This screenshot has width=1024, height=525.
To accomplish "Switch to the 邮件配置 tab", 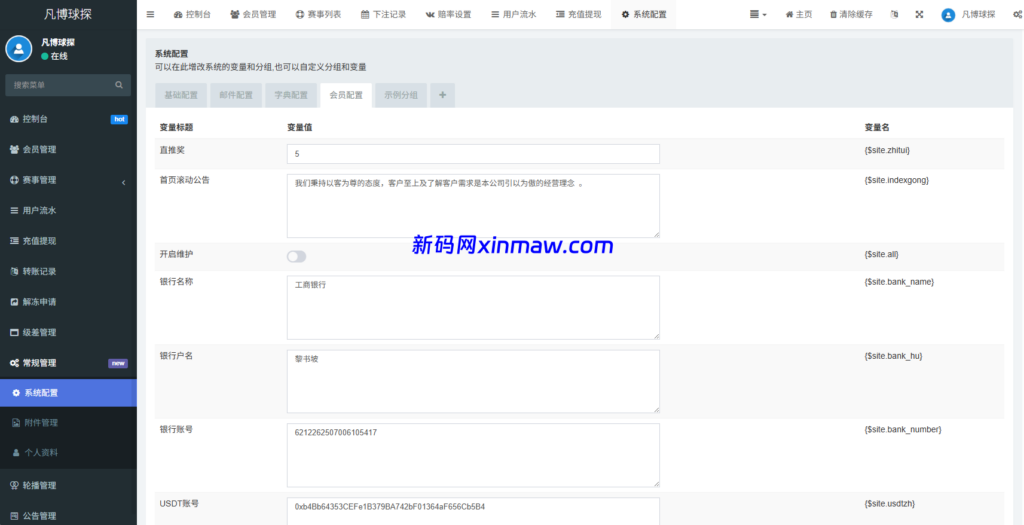I will point(236,95).
